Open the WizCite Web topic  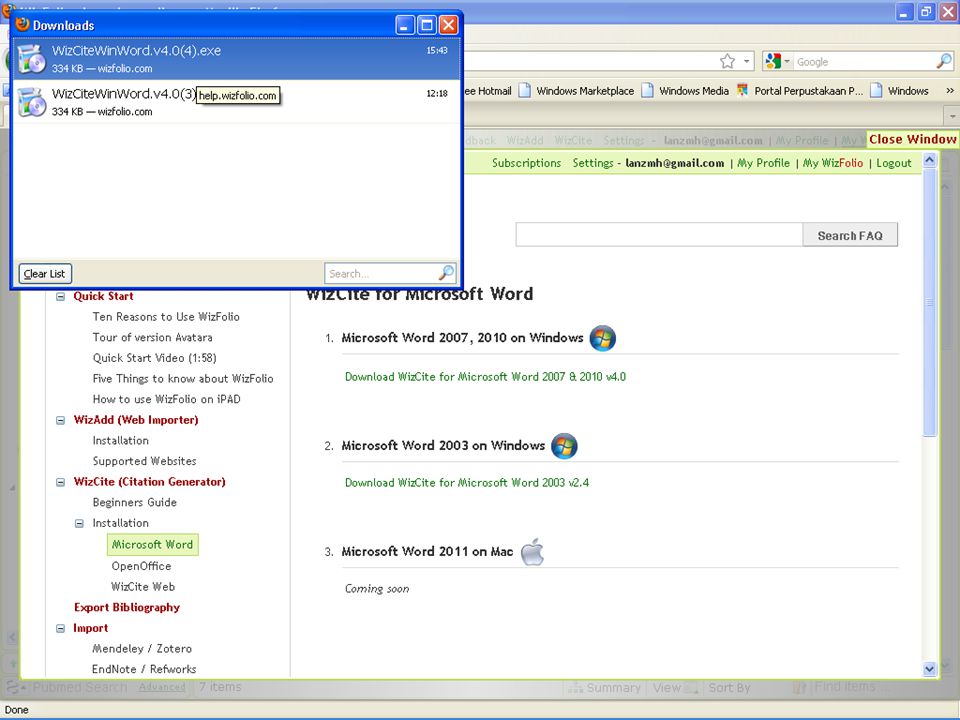point(143,587)
